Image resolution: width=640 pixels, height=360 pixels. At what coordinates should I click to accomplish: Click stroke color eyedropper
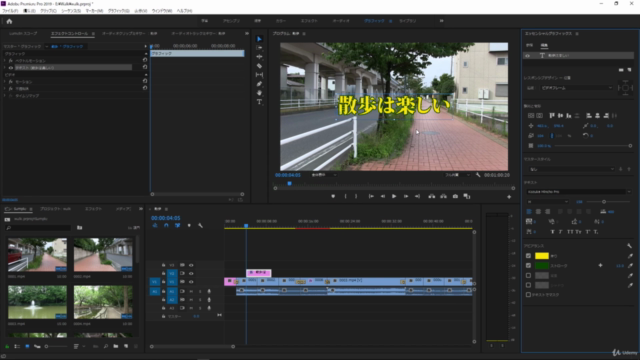(x=630, y=266)
